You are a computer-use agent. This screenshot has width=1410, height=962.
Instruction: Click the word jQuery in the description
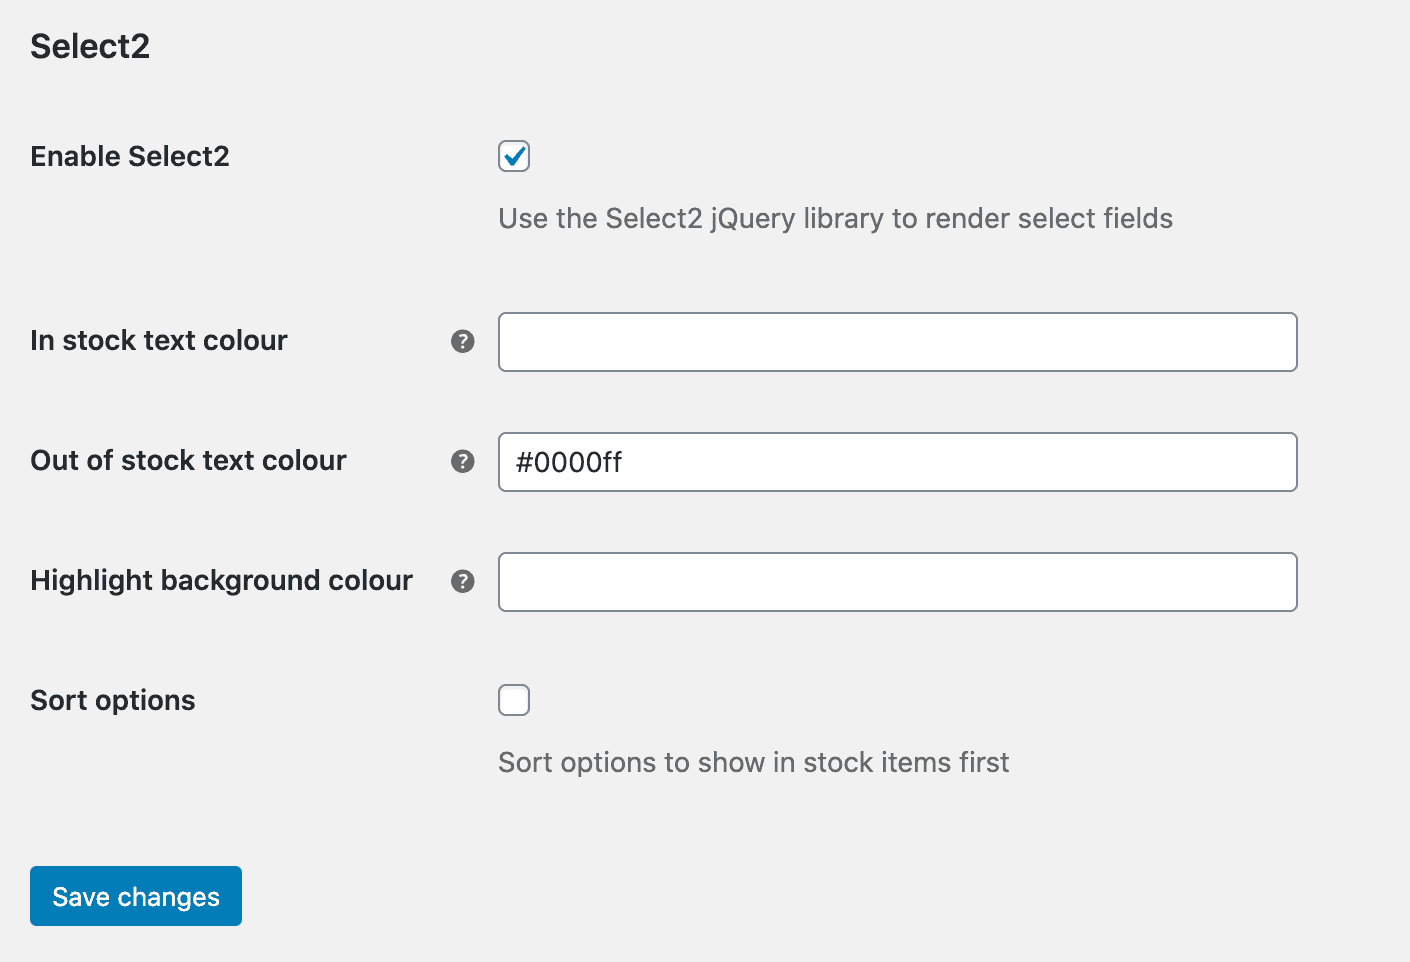click(753, 219)
